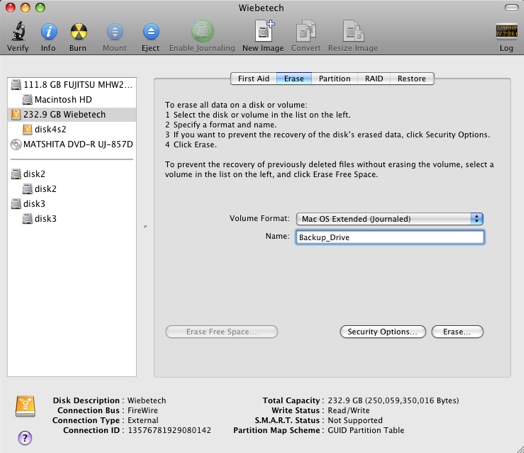Open the Info toolbar icon
The image size is (524, 453).
click(49, 32)
